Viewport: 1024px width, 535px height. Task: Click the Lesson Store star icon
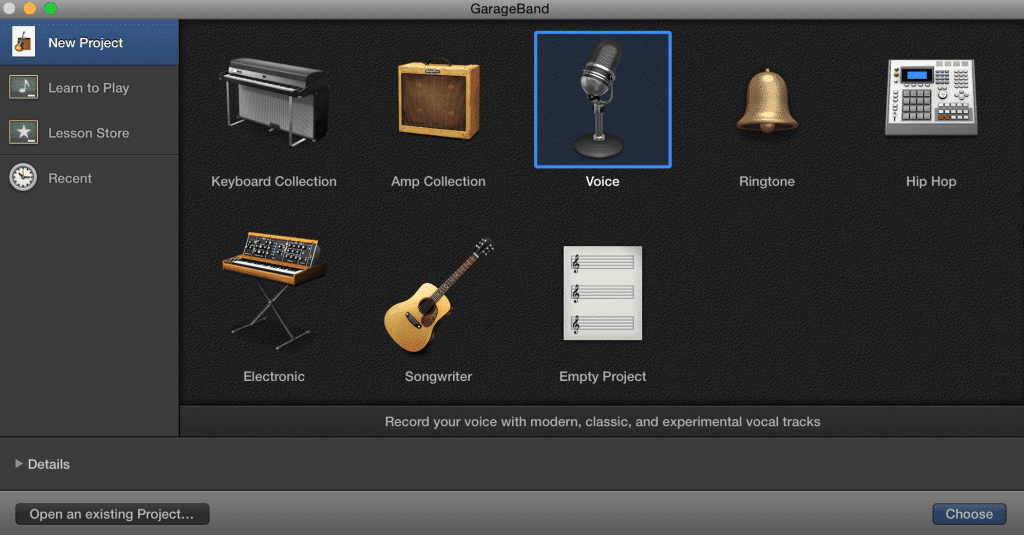coord(24,133)
